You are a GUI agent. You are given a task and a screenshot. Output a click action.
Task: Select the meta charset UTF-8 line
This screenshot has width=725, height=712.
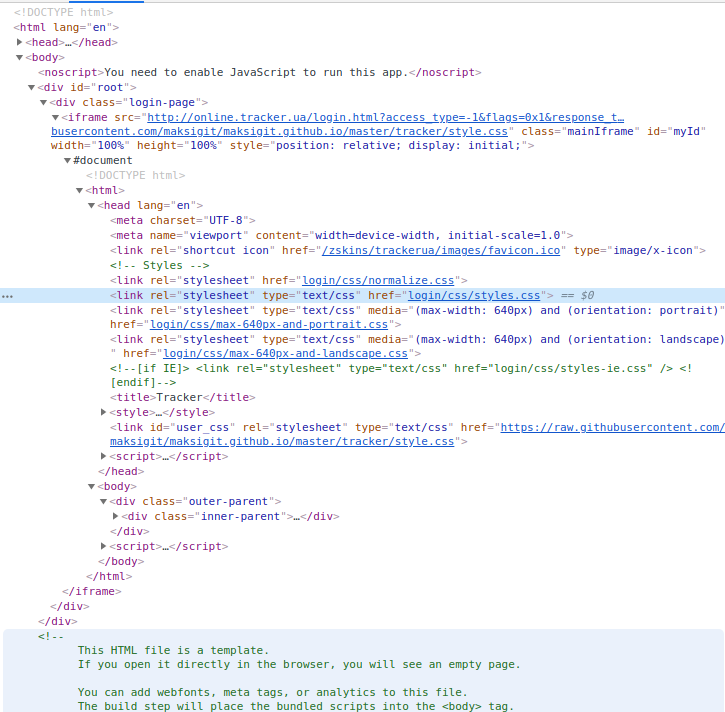click(185, 220)
